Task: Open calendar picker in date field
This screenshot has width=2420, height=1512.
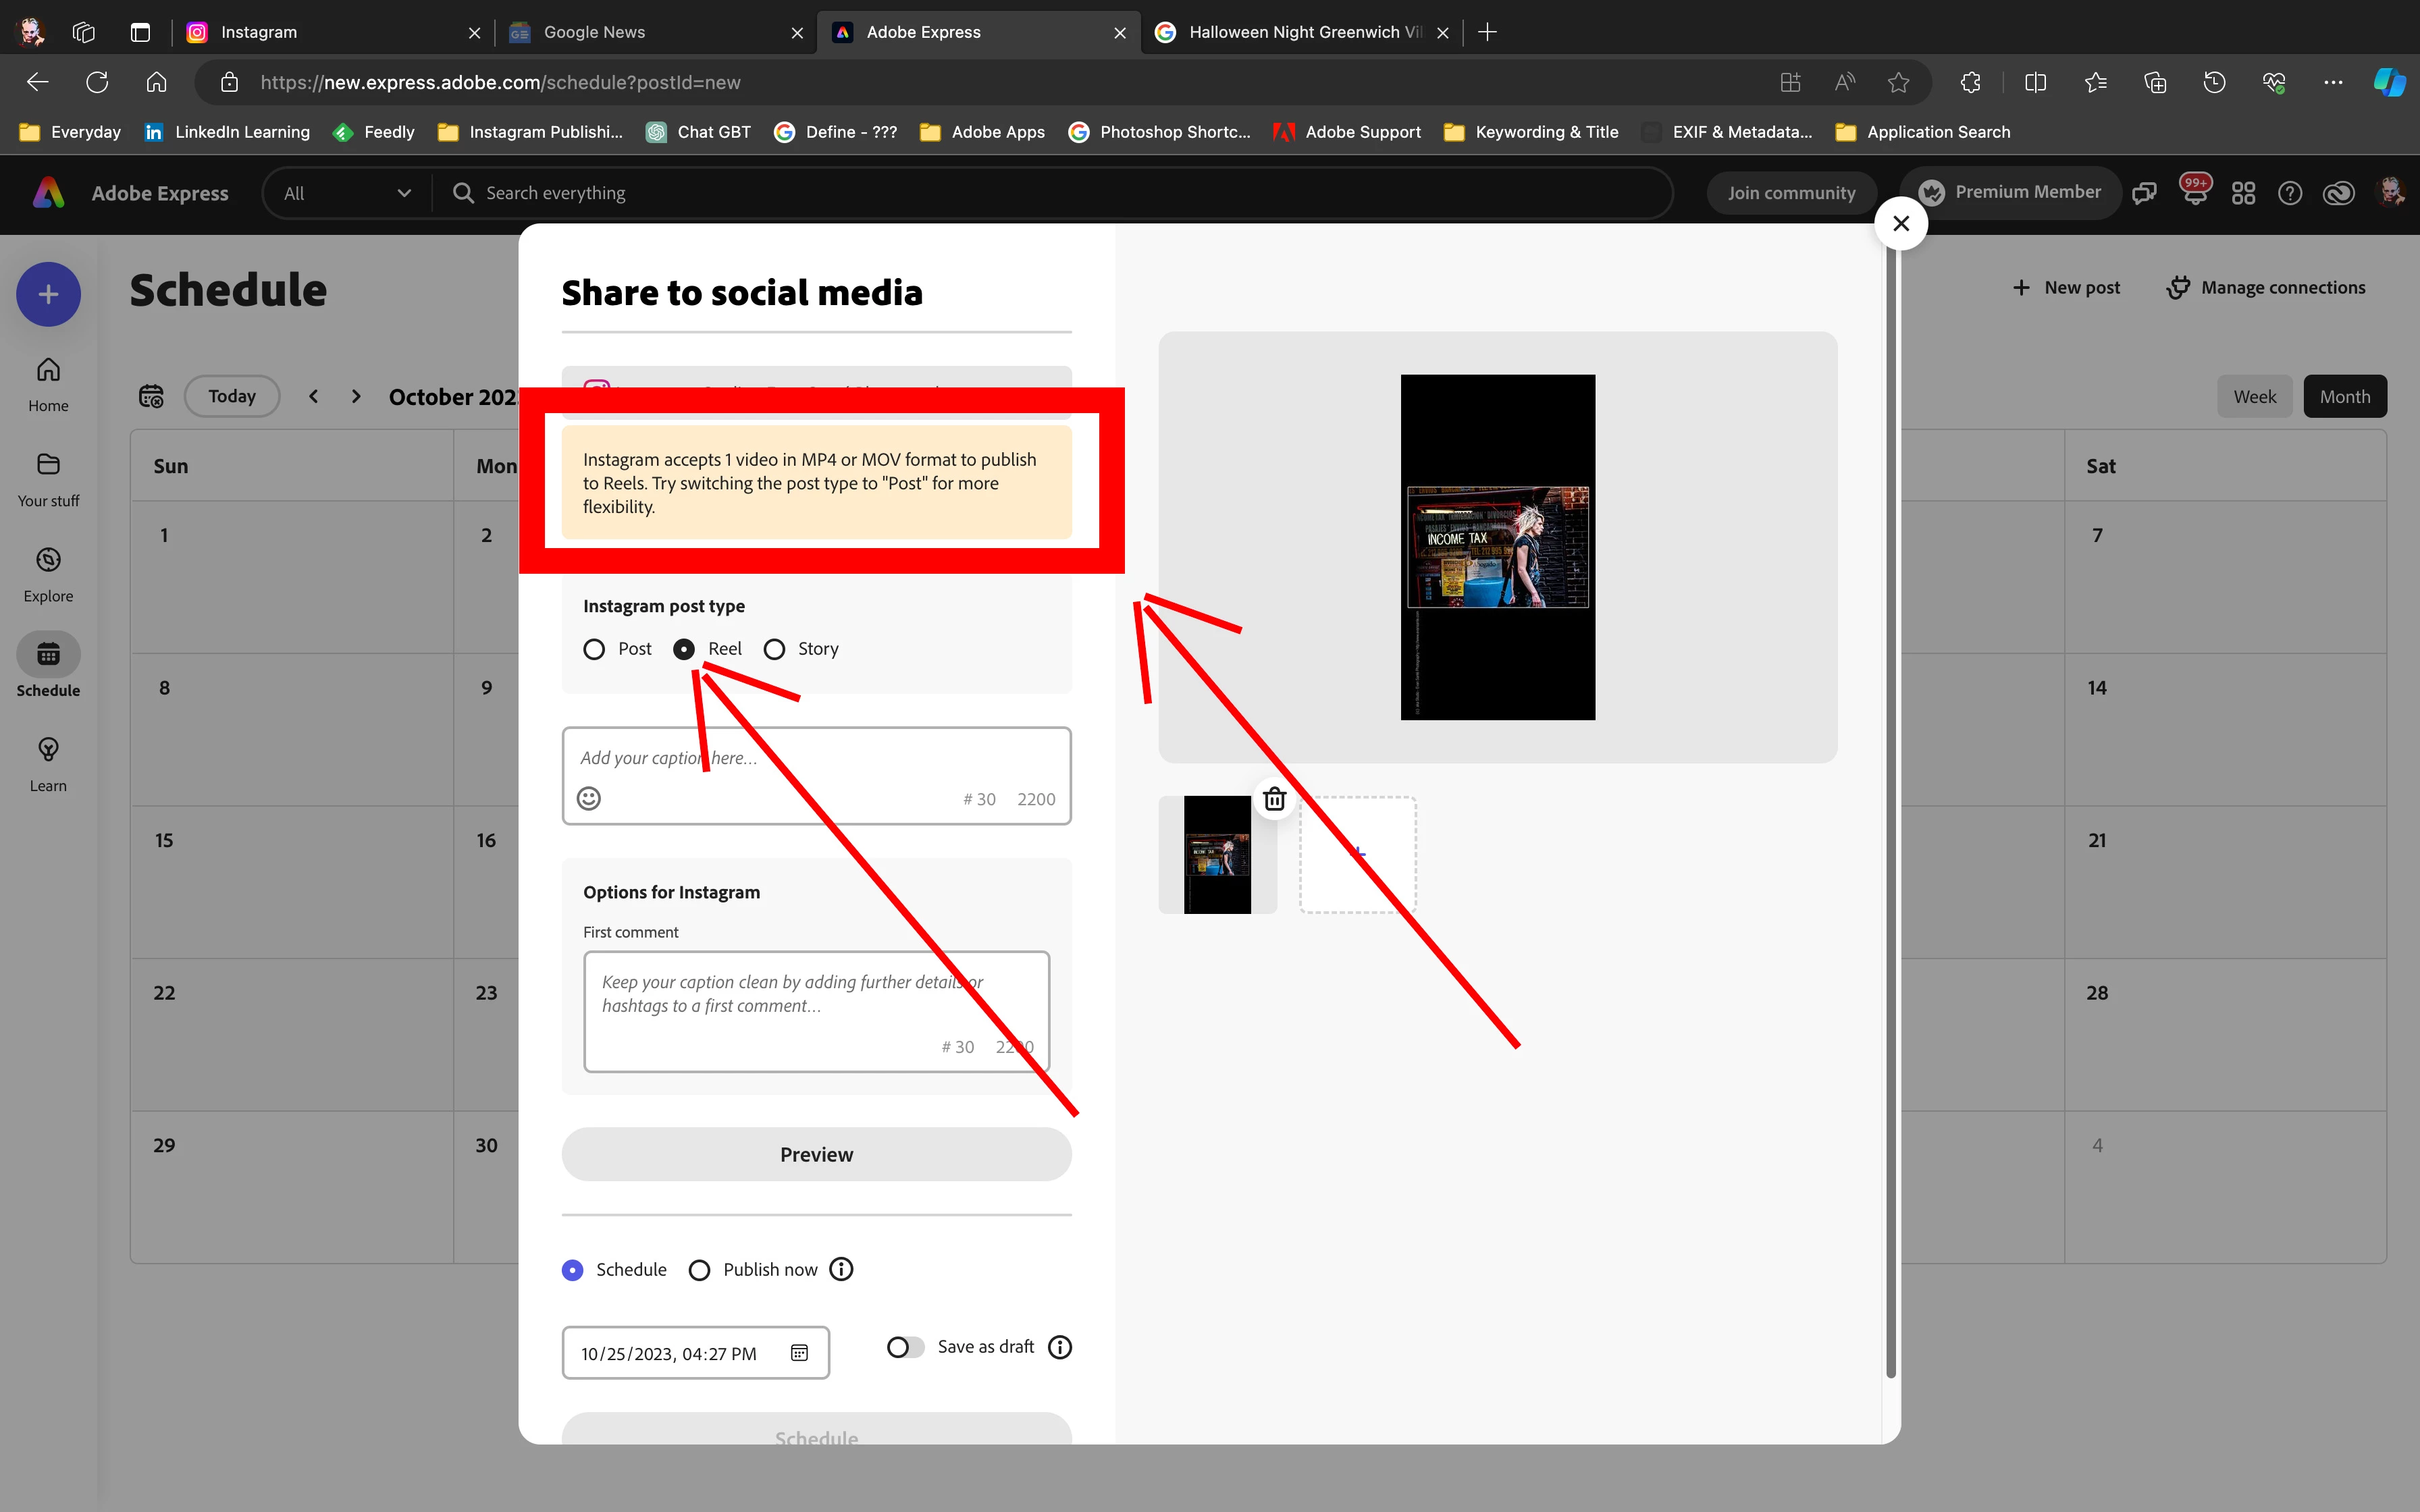Action: 799,1353
